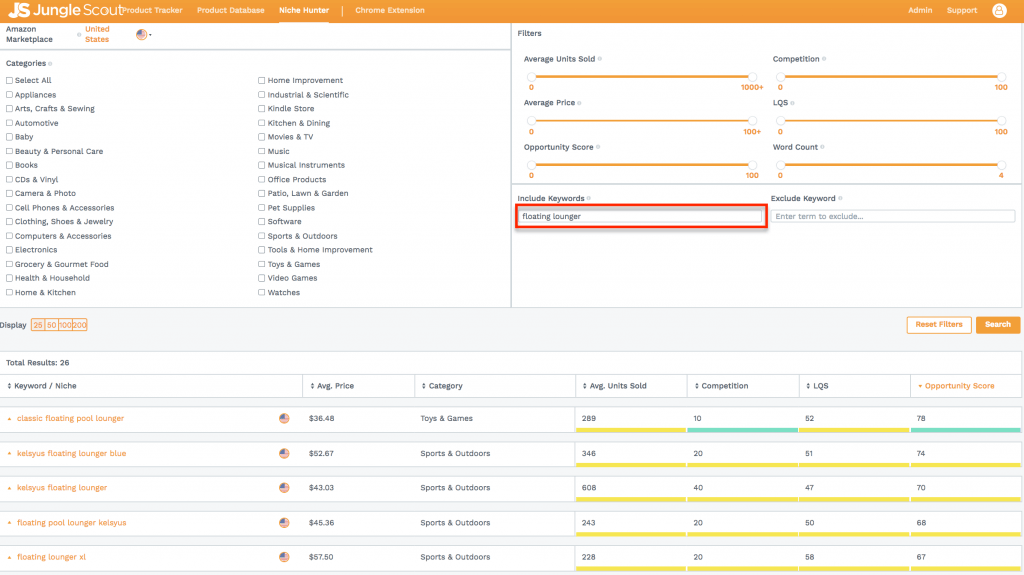Click info icon next to Include Keywords

coord(588,198)
